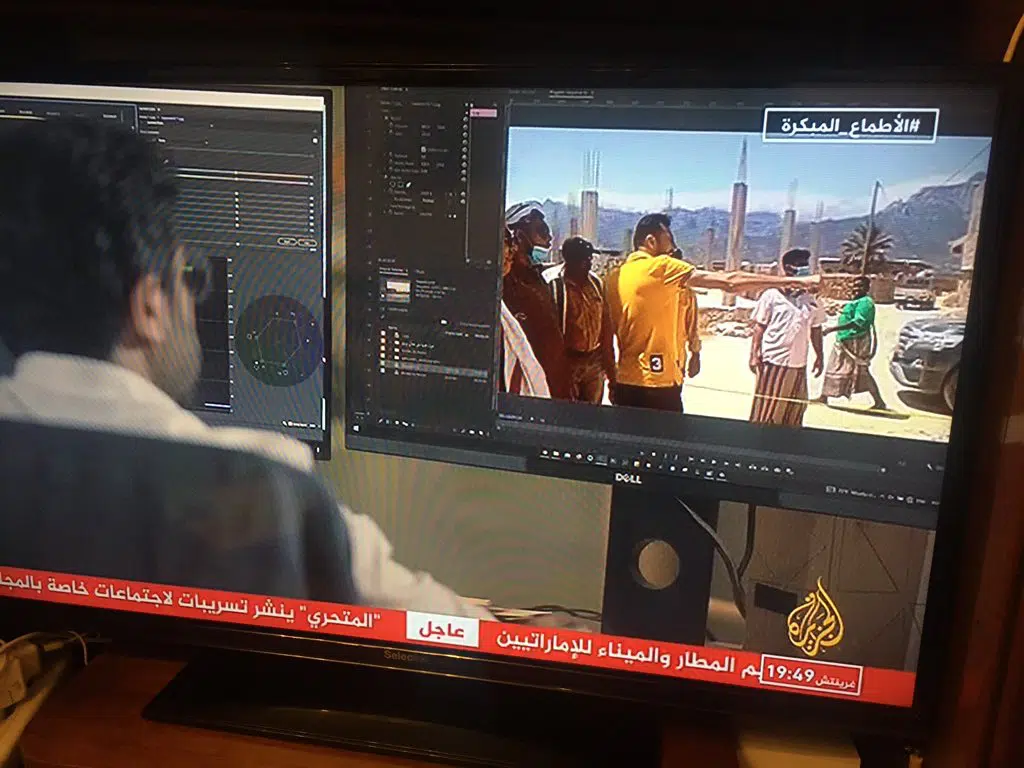This screenshot has width=1024, height=768.
Task: Select the clip thumbnail in the Project panel
Action: (398, 292)
